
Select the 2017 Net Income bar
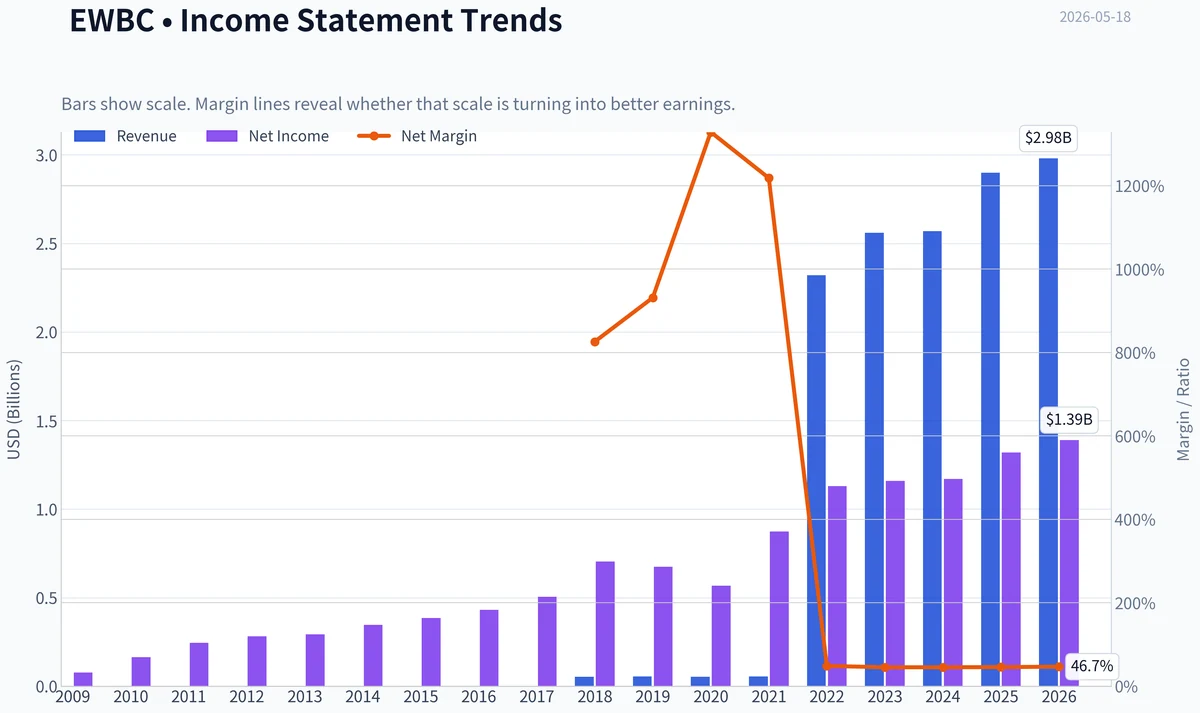tap(547, 642)
